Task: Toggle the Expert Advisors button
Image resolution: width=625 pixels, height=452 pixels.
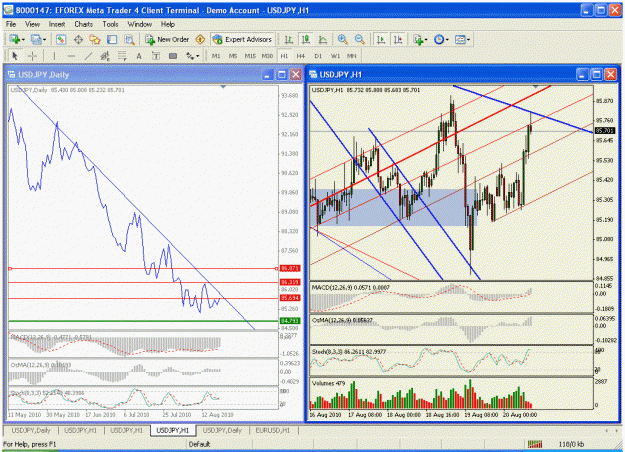Action: pyautogui.click(x=242, y=39)
